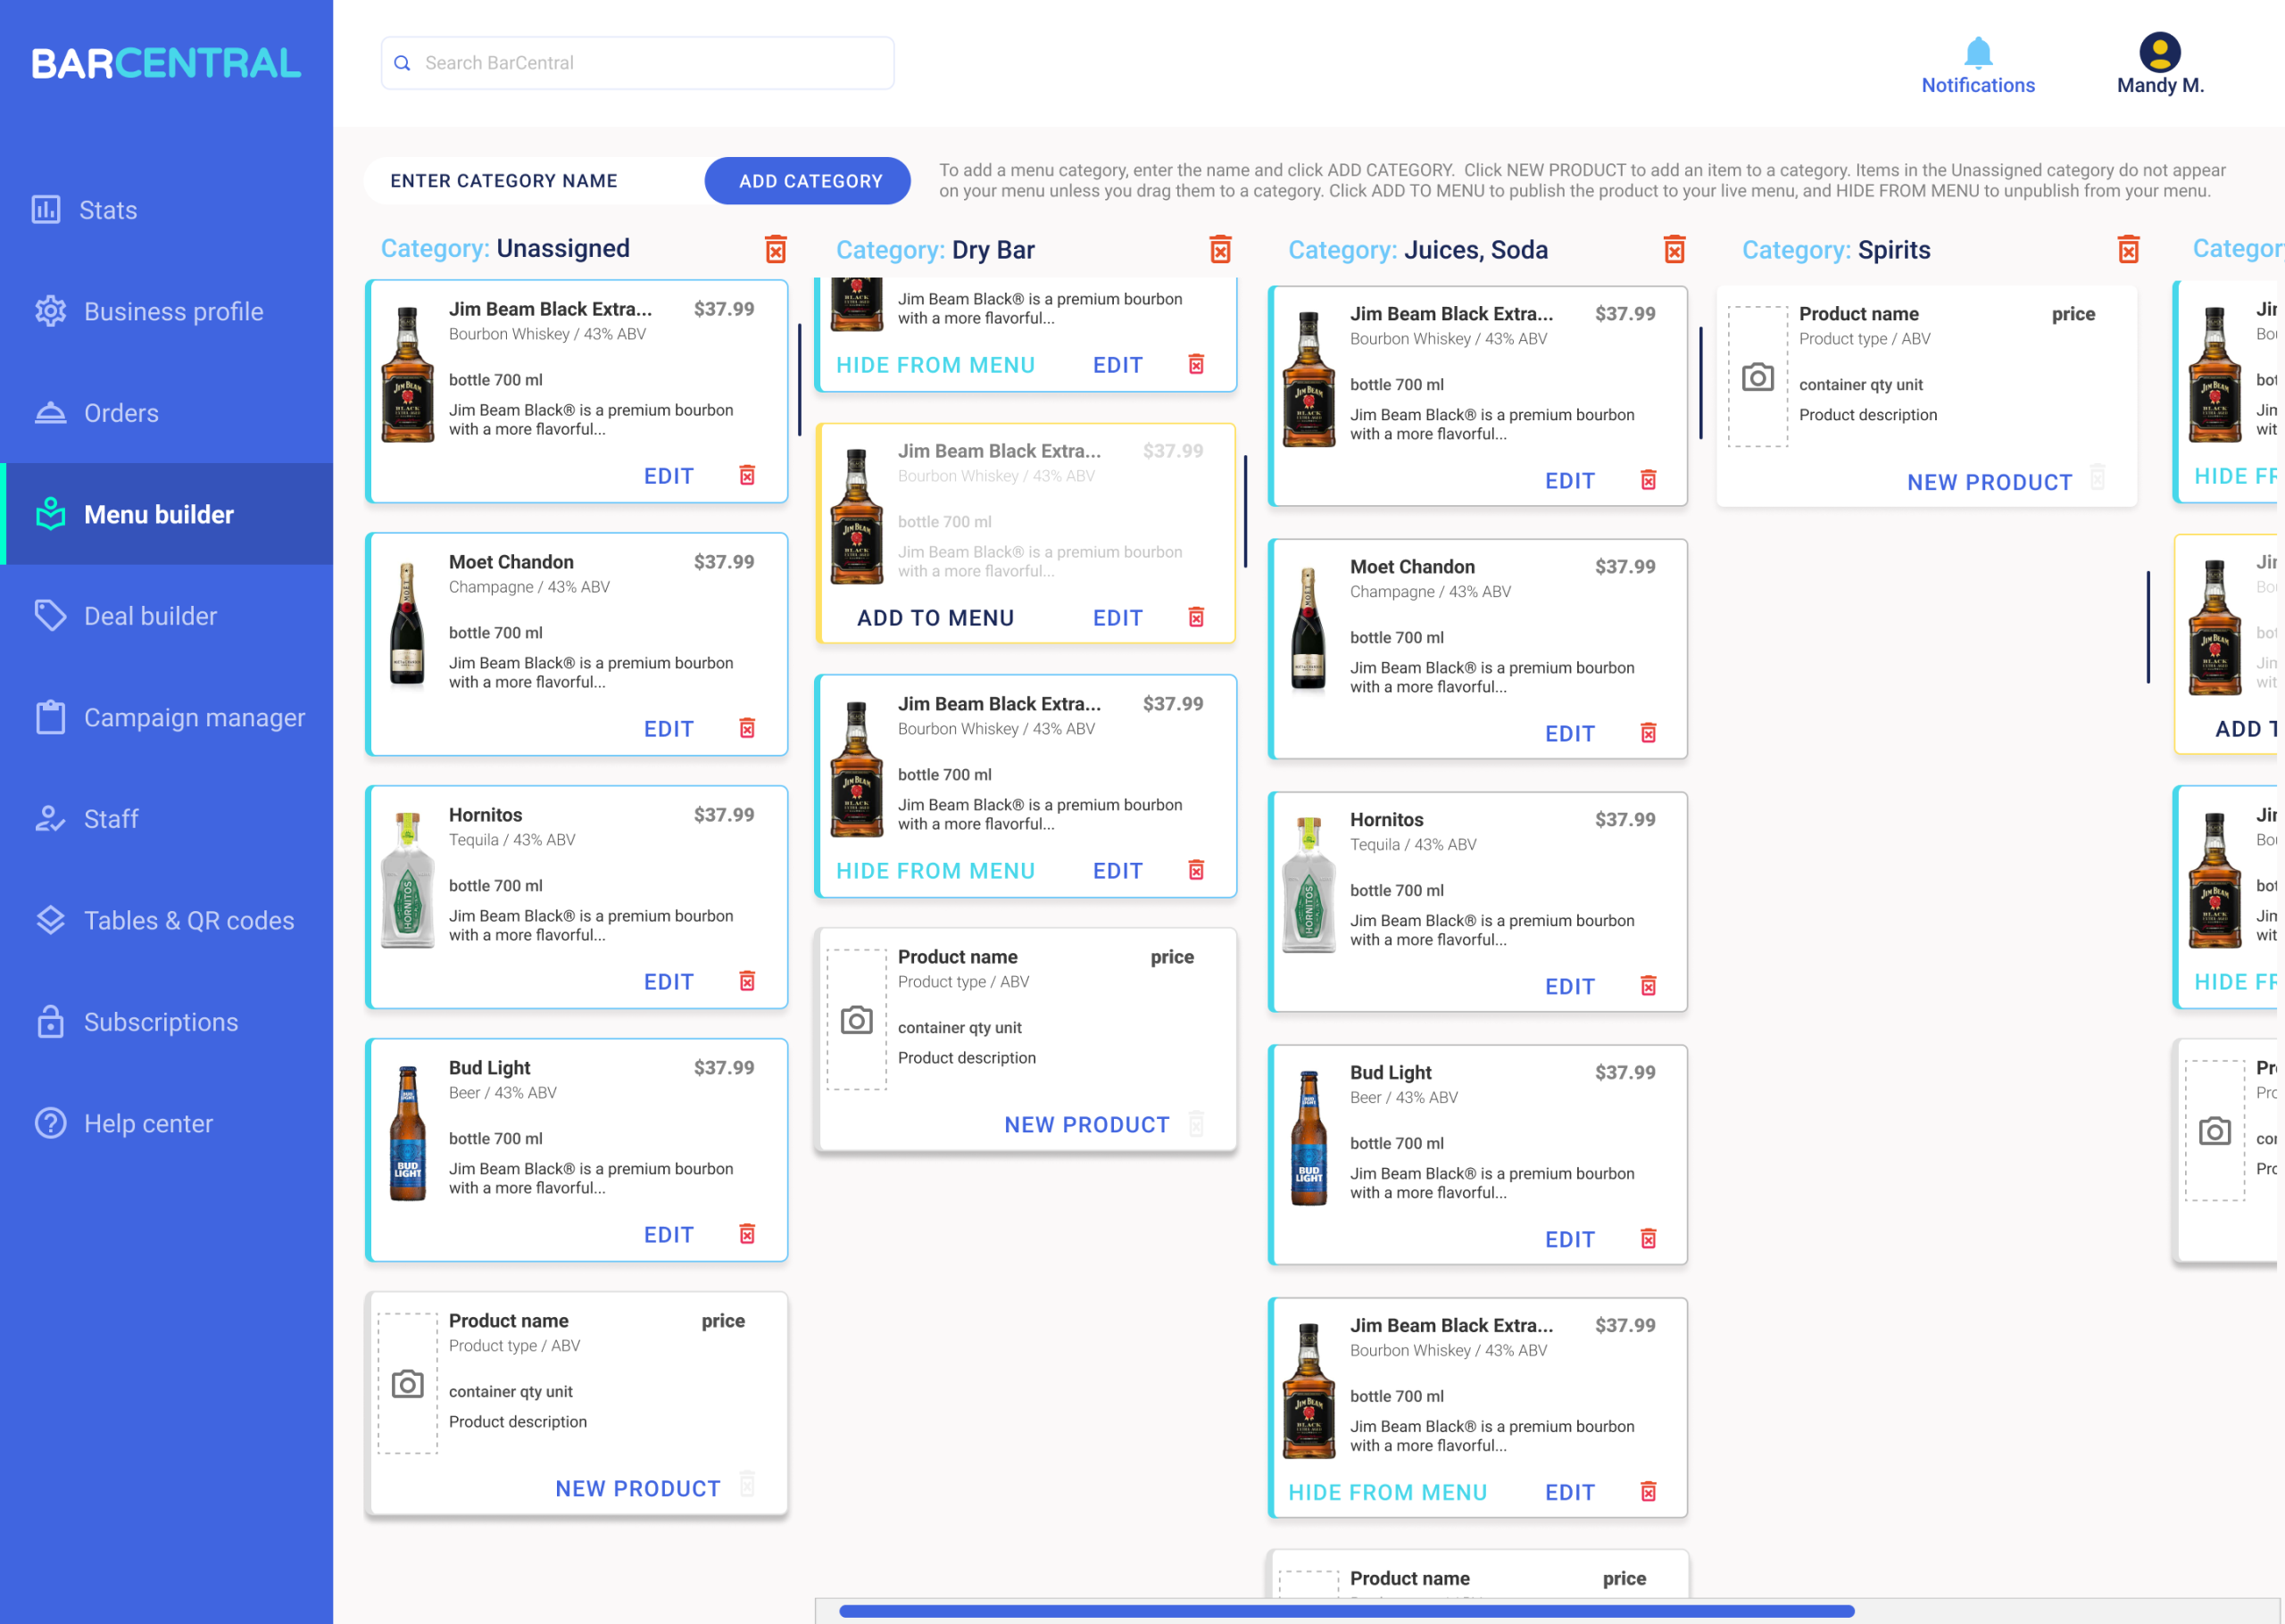Open the Staff section
2285x1624 pixels.
click(110, 819)
